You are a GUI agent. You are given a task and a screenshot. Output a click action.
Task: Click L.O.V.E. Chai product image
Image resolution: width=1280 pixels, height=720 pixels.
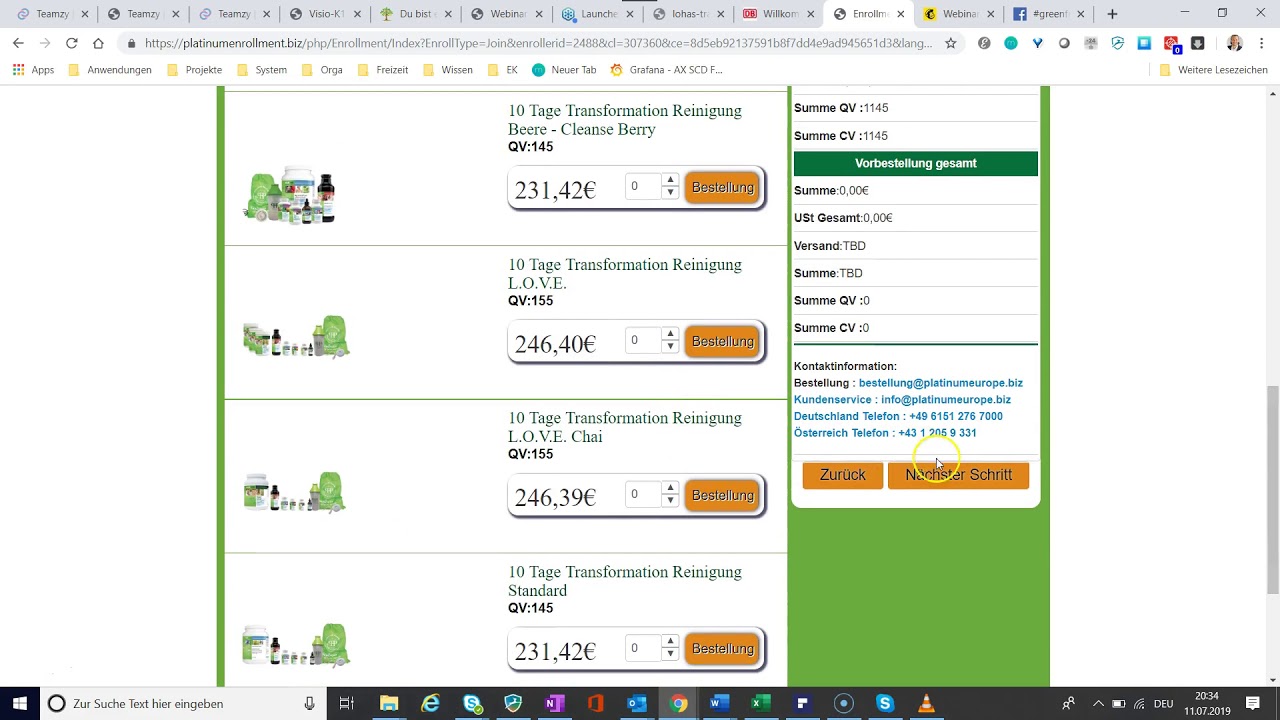pos(295,493)
